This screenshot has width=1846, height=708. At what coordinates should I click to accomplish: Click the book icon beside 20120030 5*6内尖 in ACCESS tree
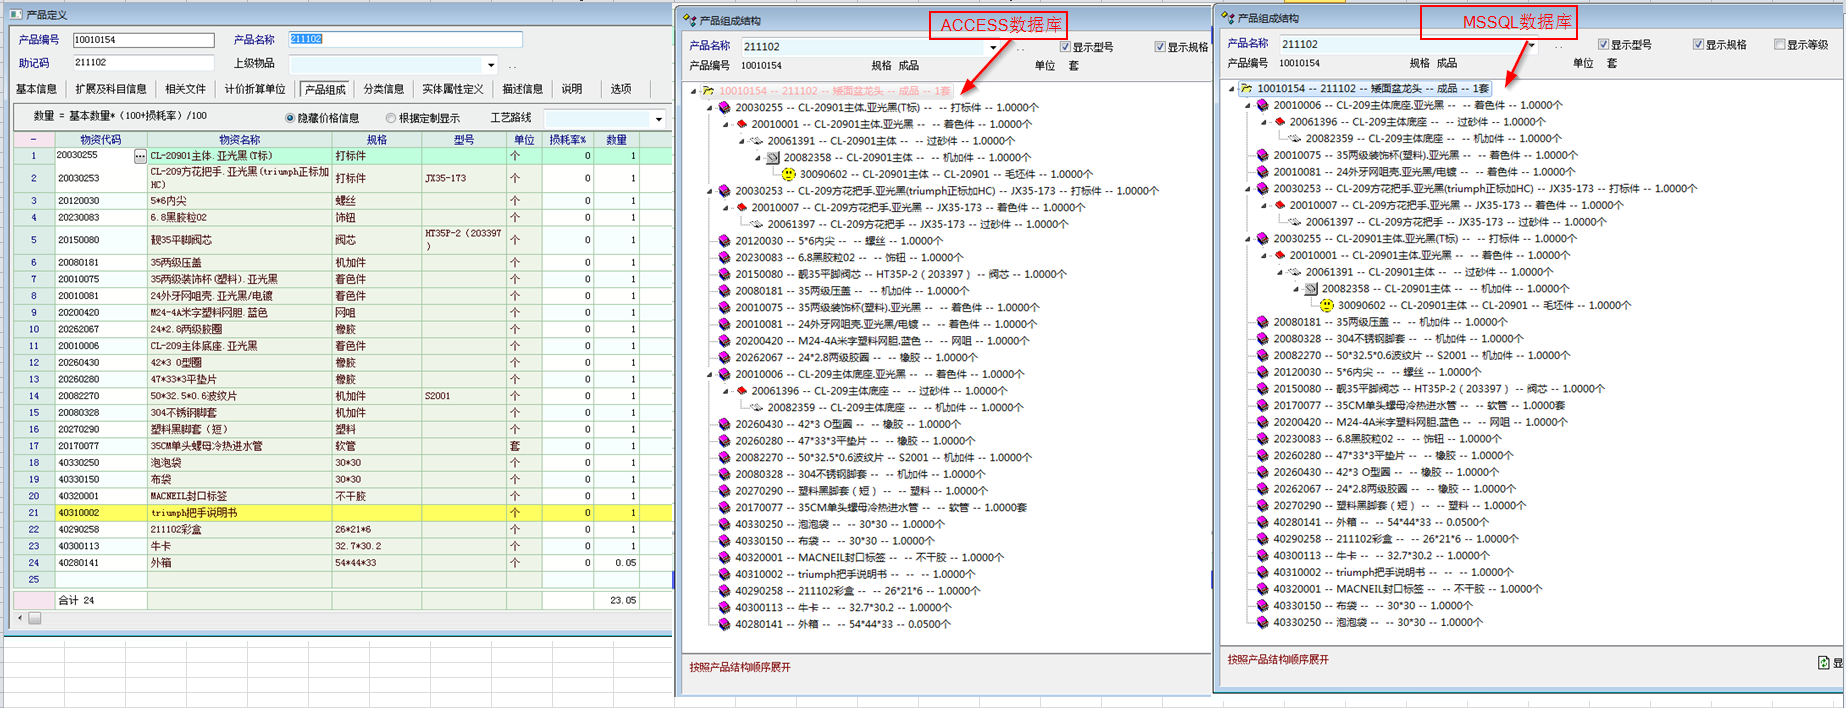tap(725, 241)
